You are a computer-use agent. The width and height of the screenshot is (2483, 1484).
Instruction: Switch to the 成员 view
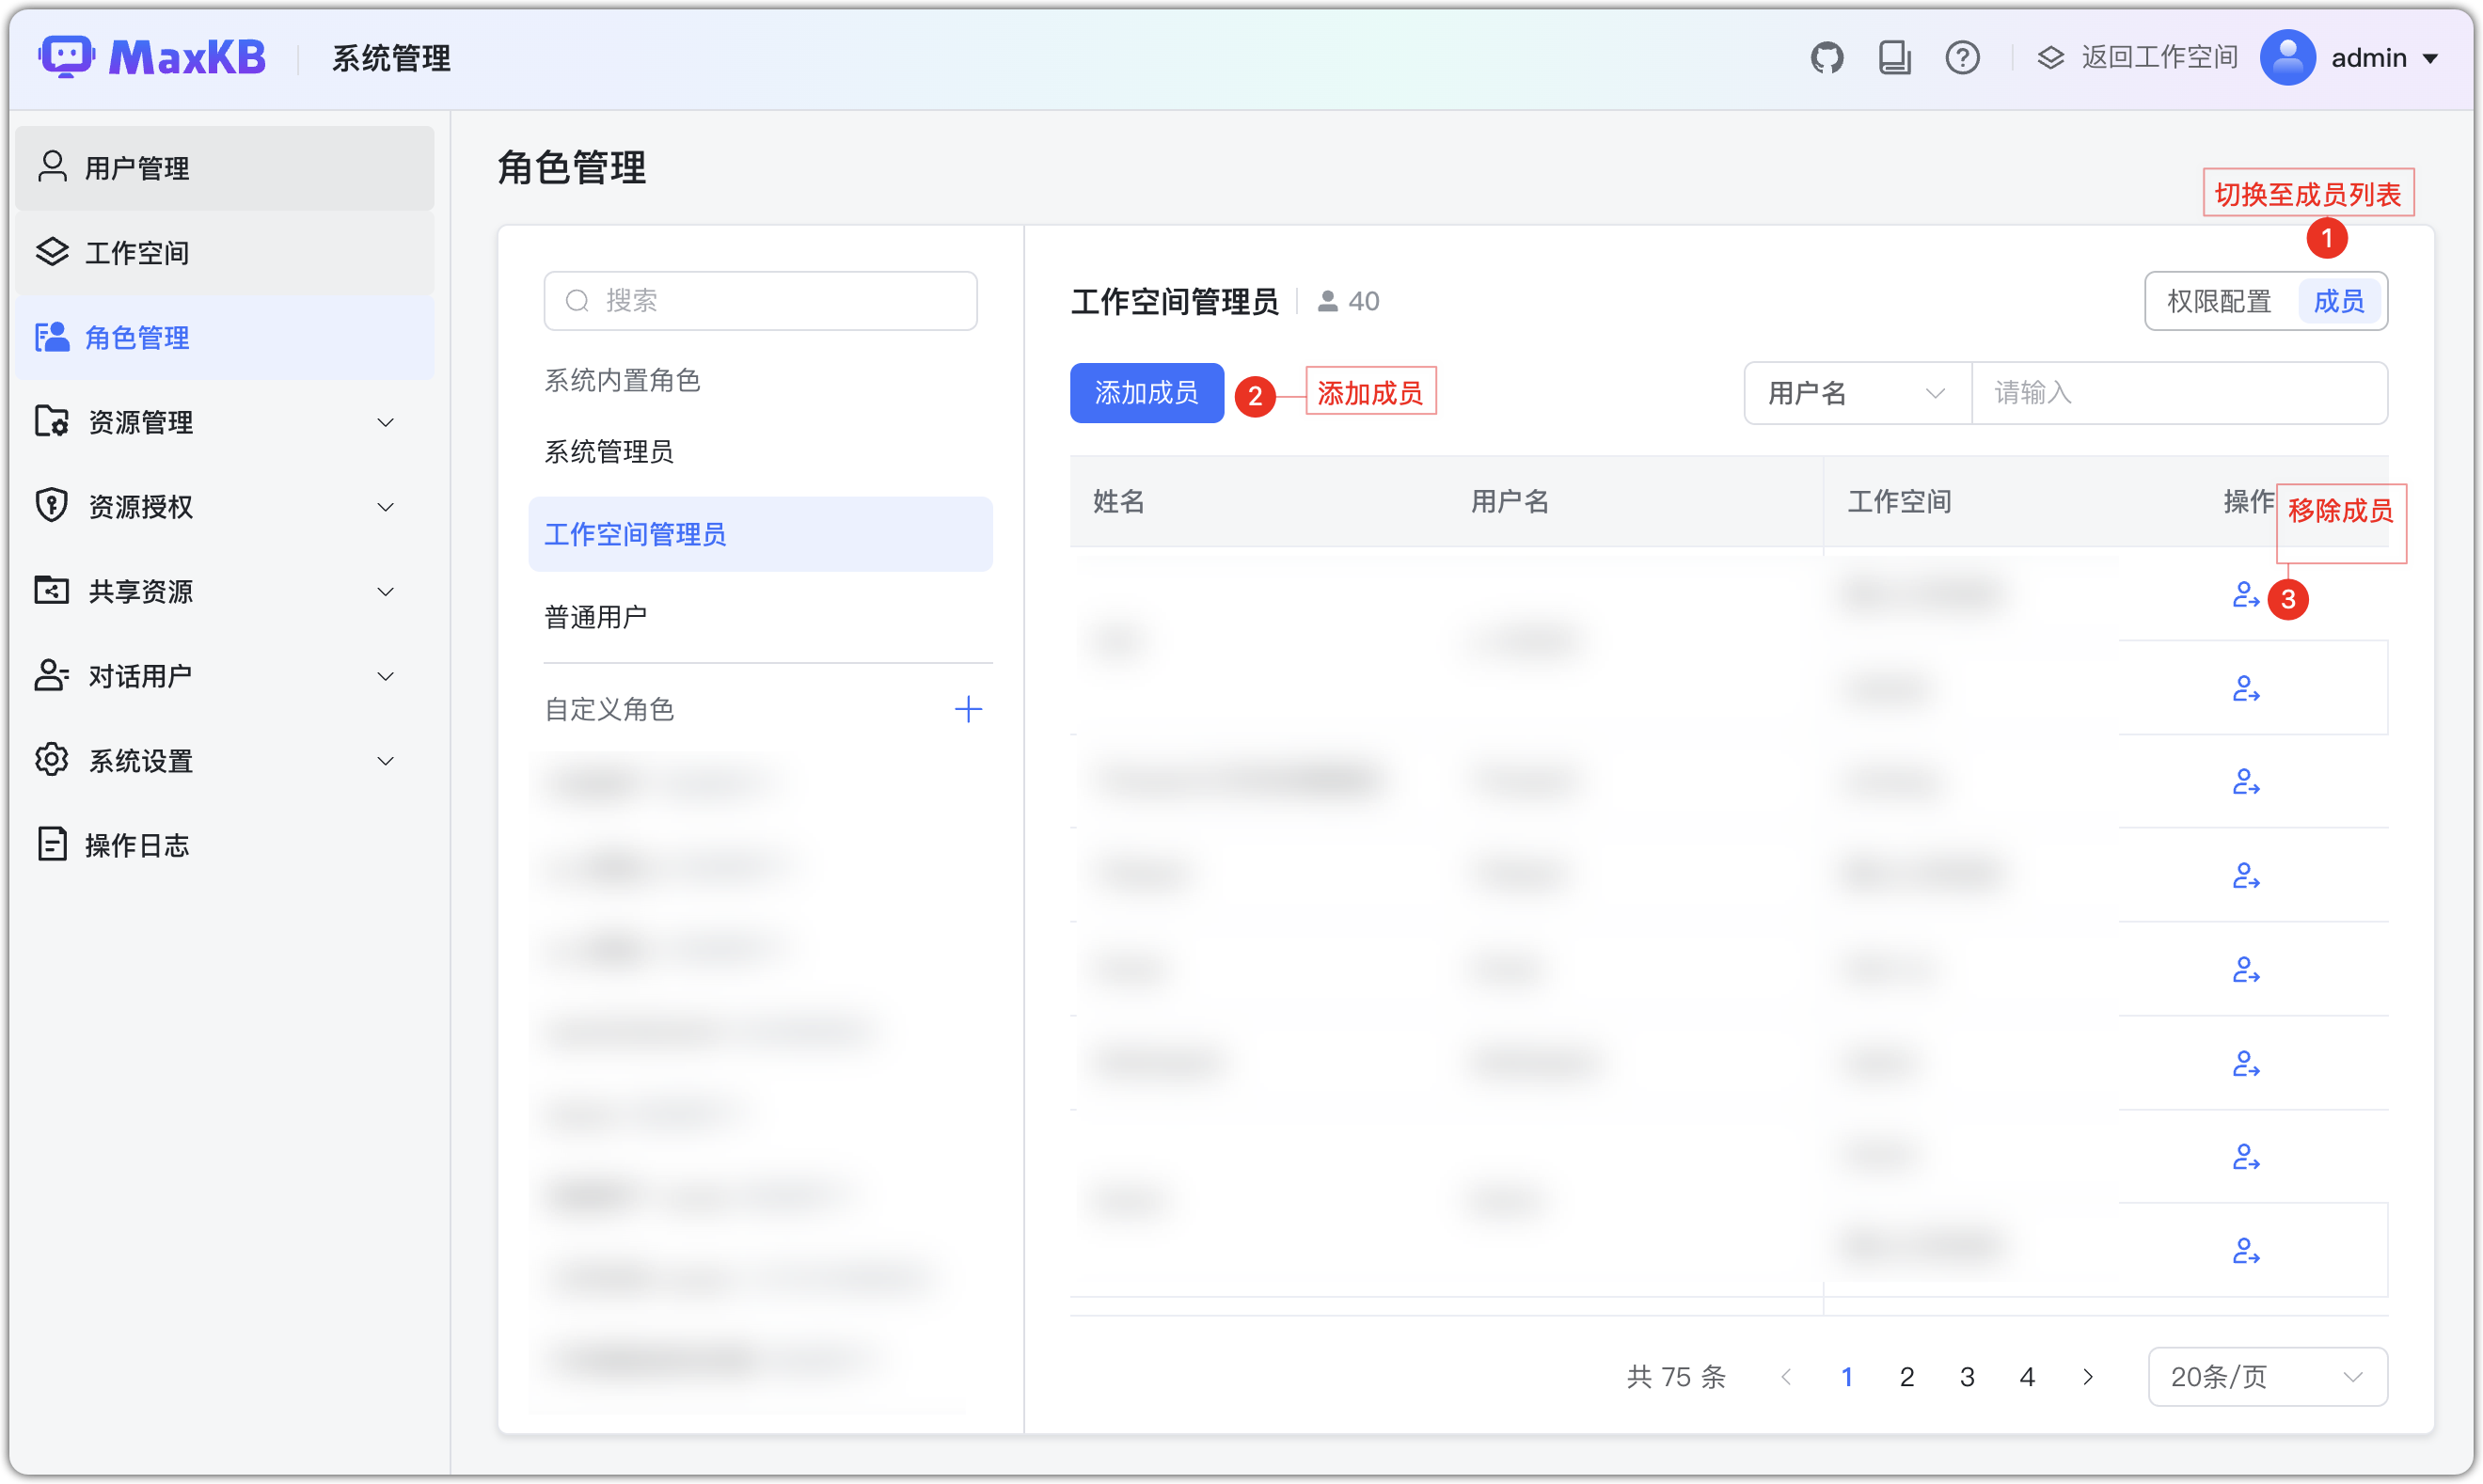click(2339, 301)
